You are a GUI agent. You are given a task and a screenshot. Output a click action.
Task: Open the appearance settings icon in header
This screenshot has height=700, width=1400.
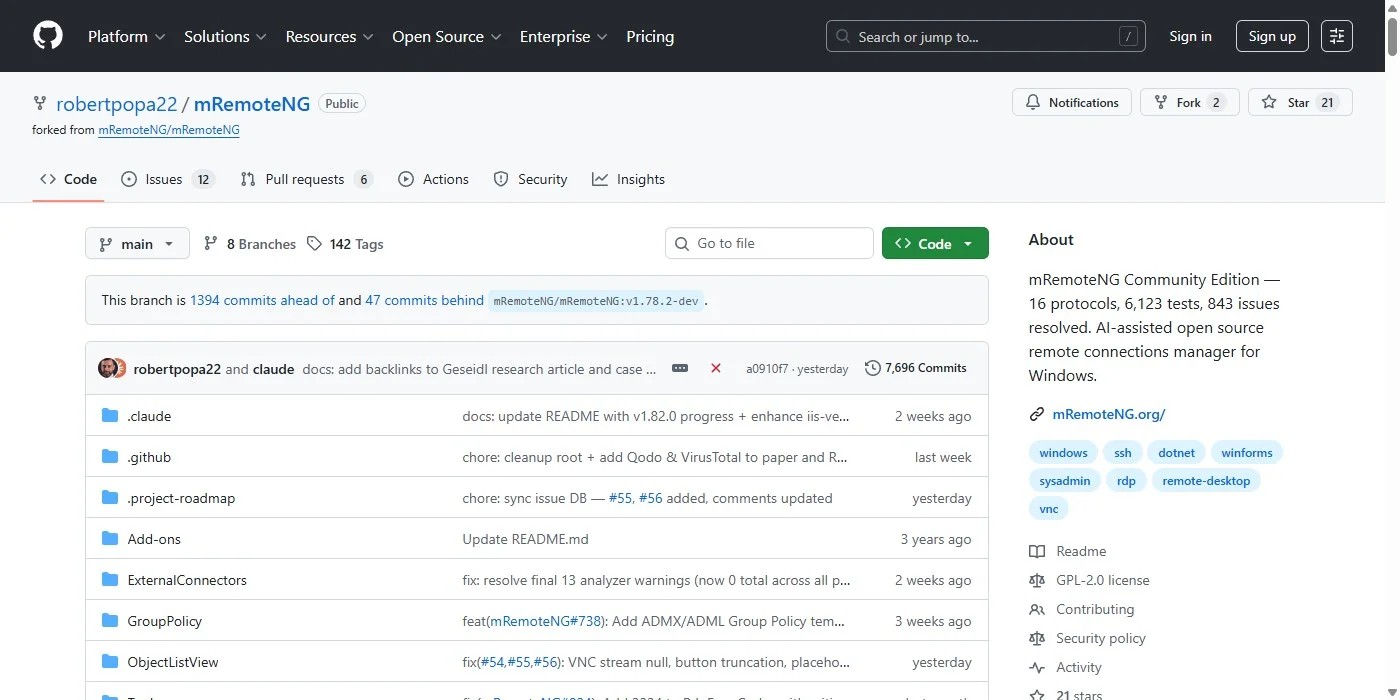[1336, 36]
